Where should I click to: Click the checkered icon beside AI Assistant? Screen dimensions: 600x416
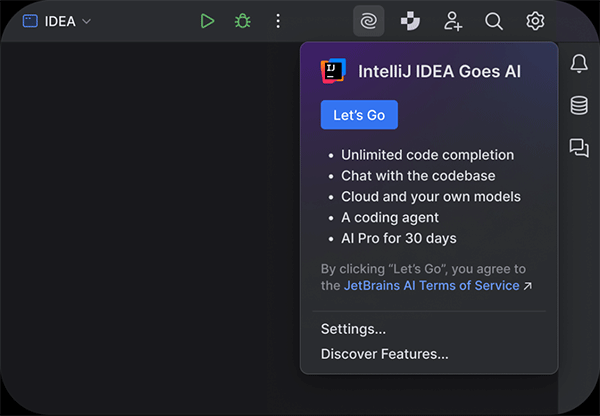click(x=410, y=21)
